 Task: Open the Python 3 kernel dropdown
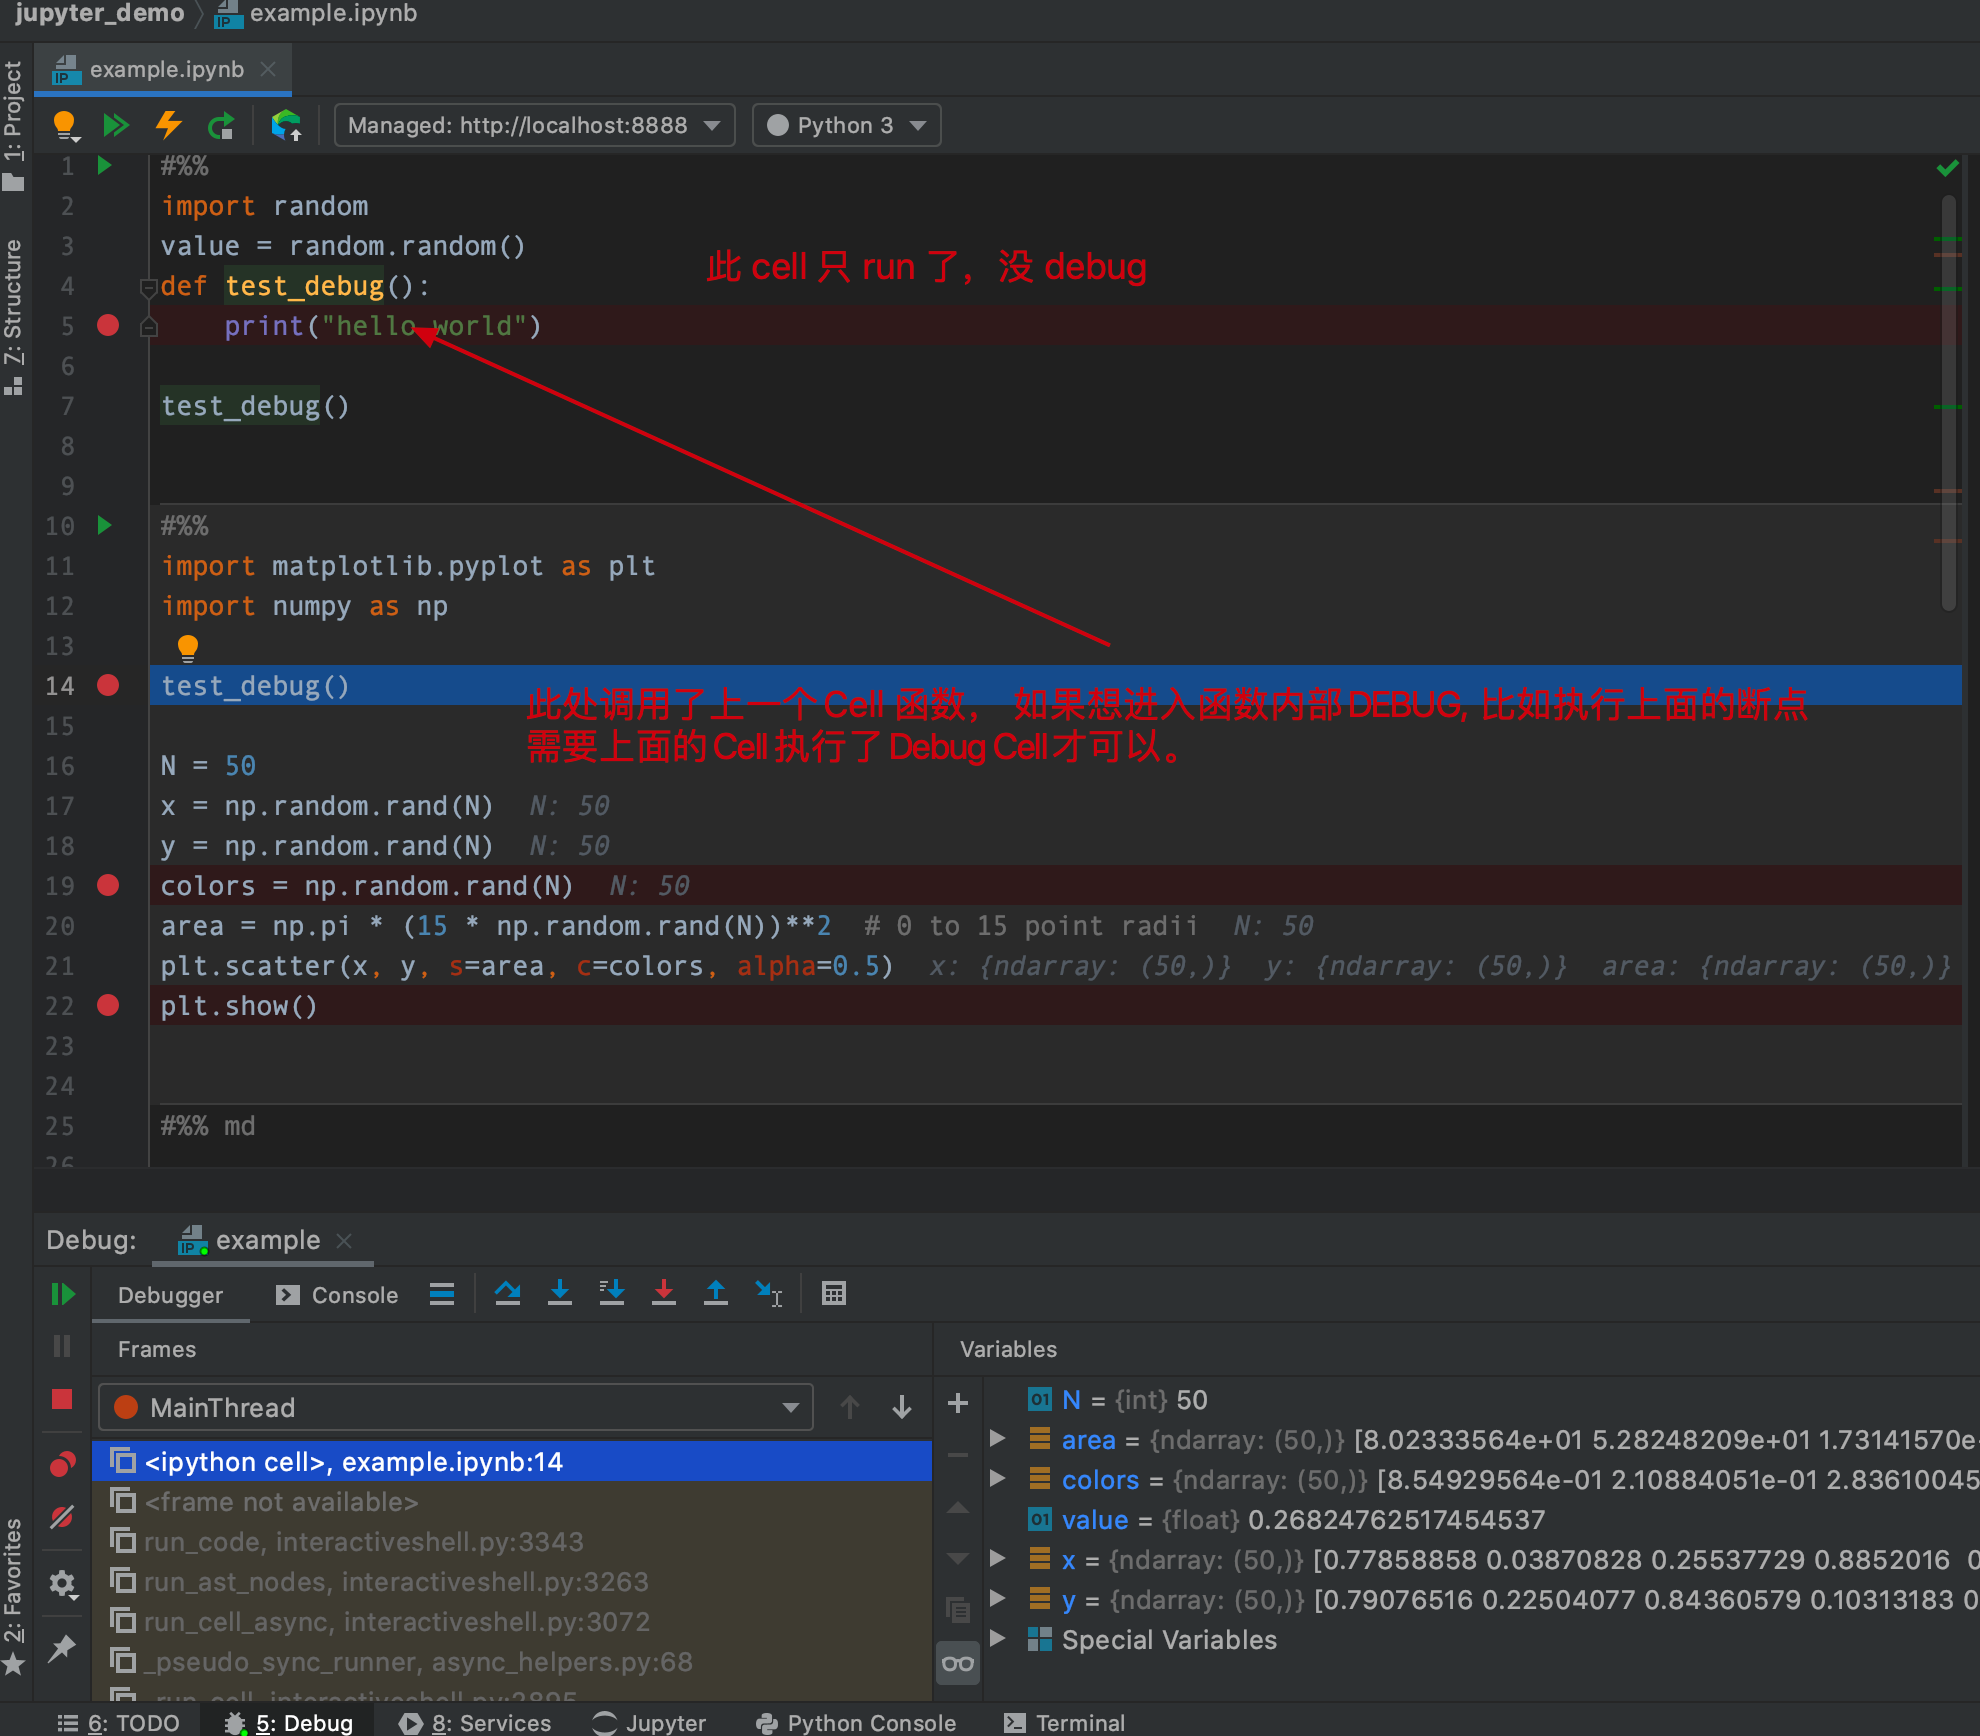(x=846, y=125)
